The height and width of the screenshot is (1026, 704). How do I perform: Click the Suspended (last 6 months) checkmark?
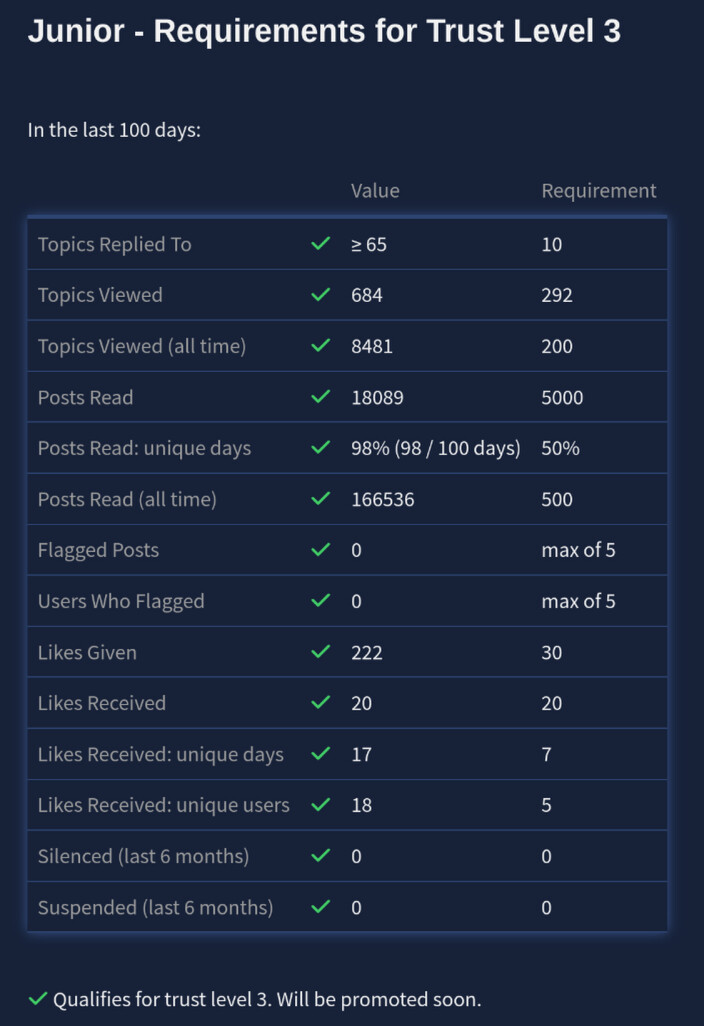point(320,907)
